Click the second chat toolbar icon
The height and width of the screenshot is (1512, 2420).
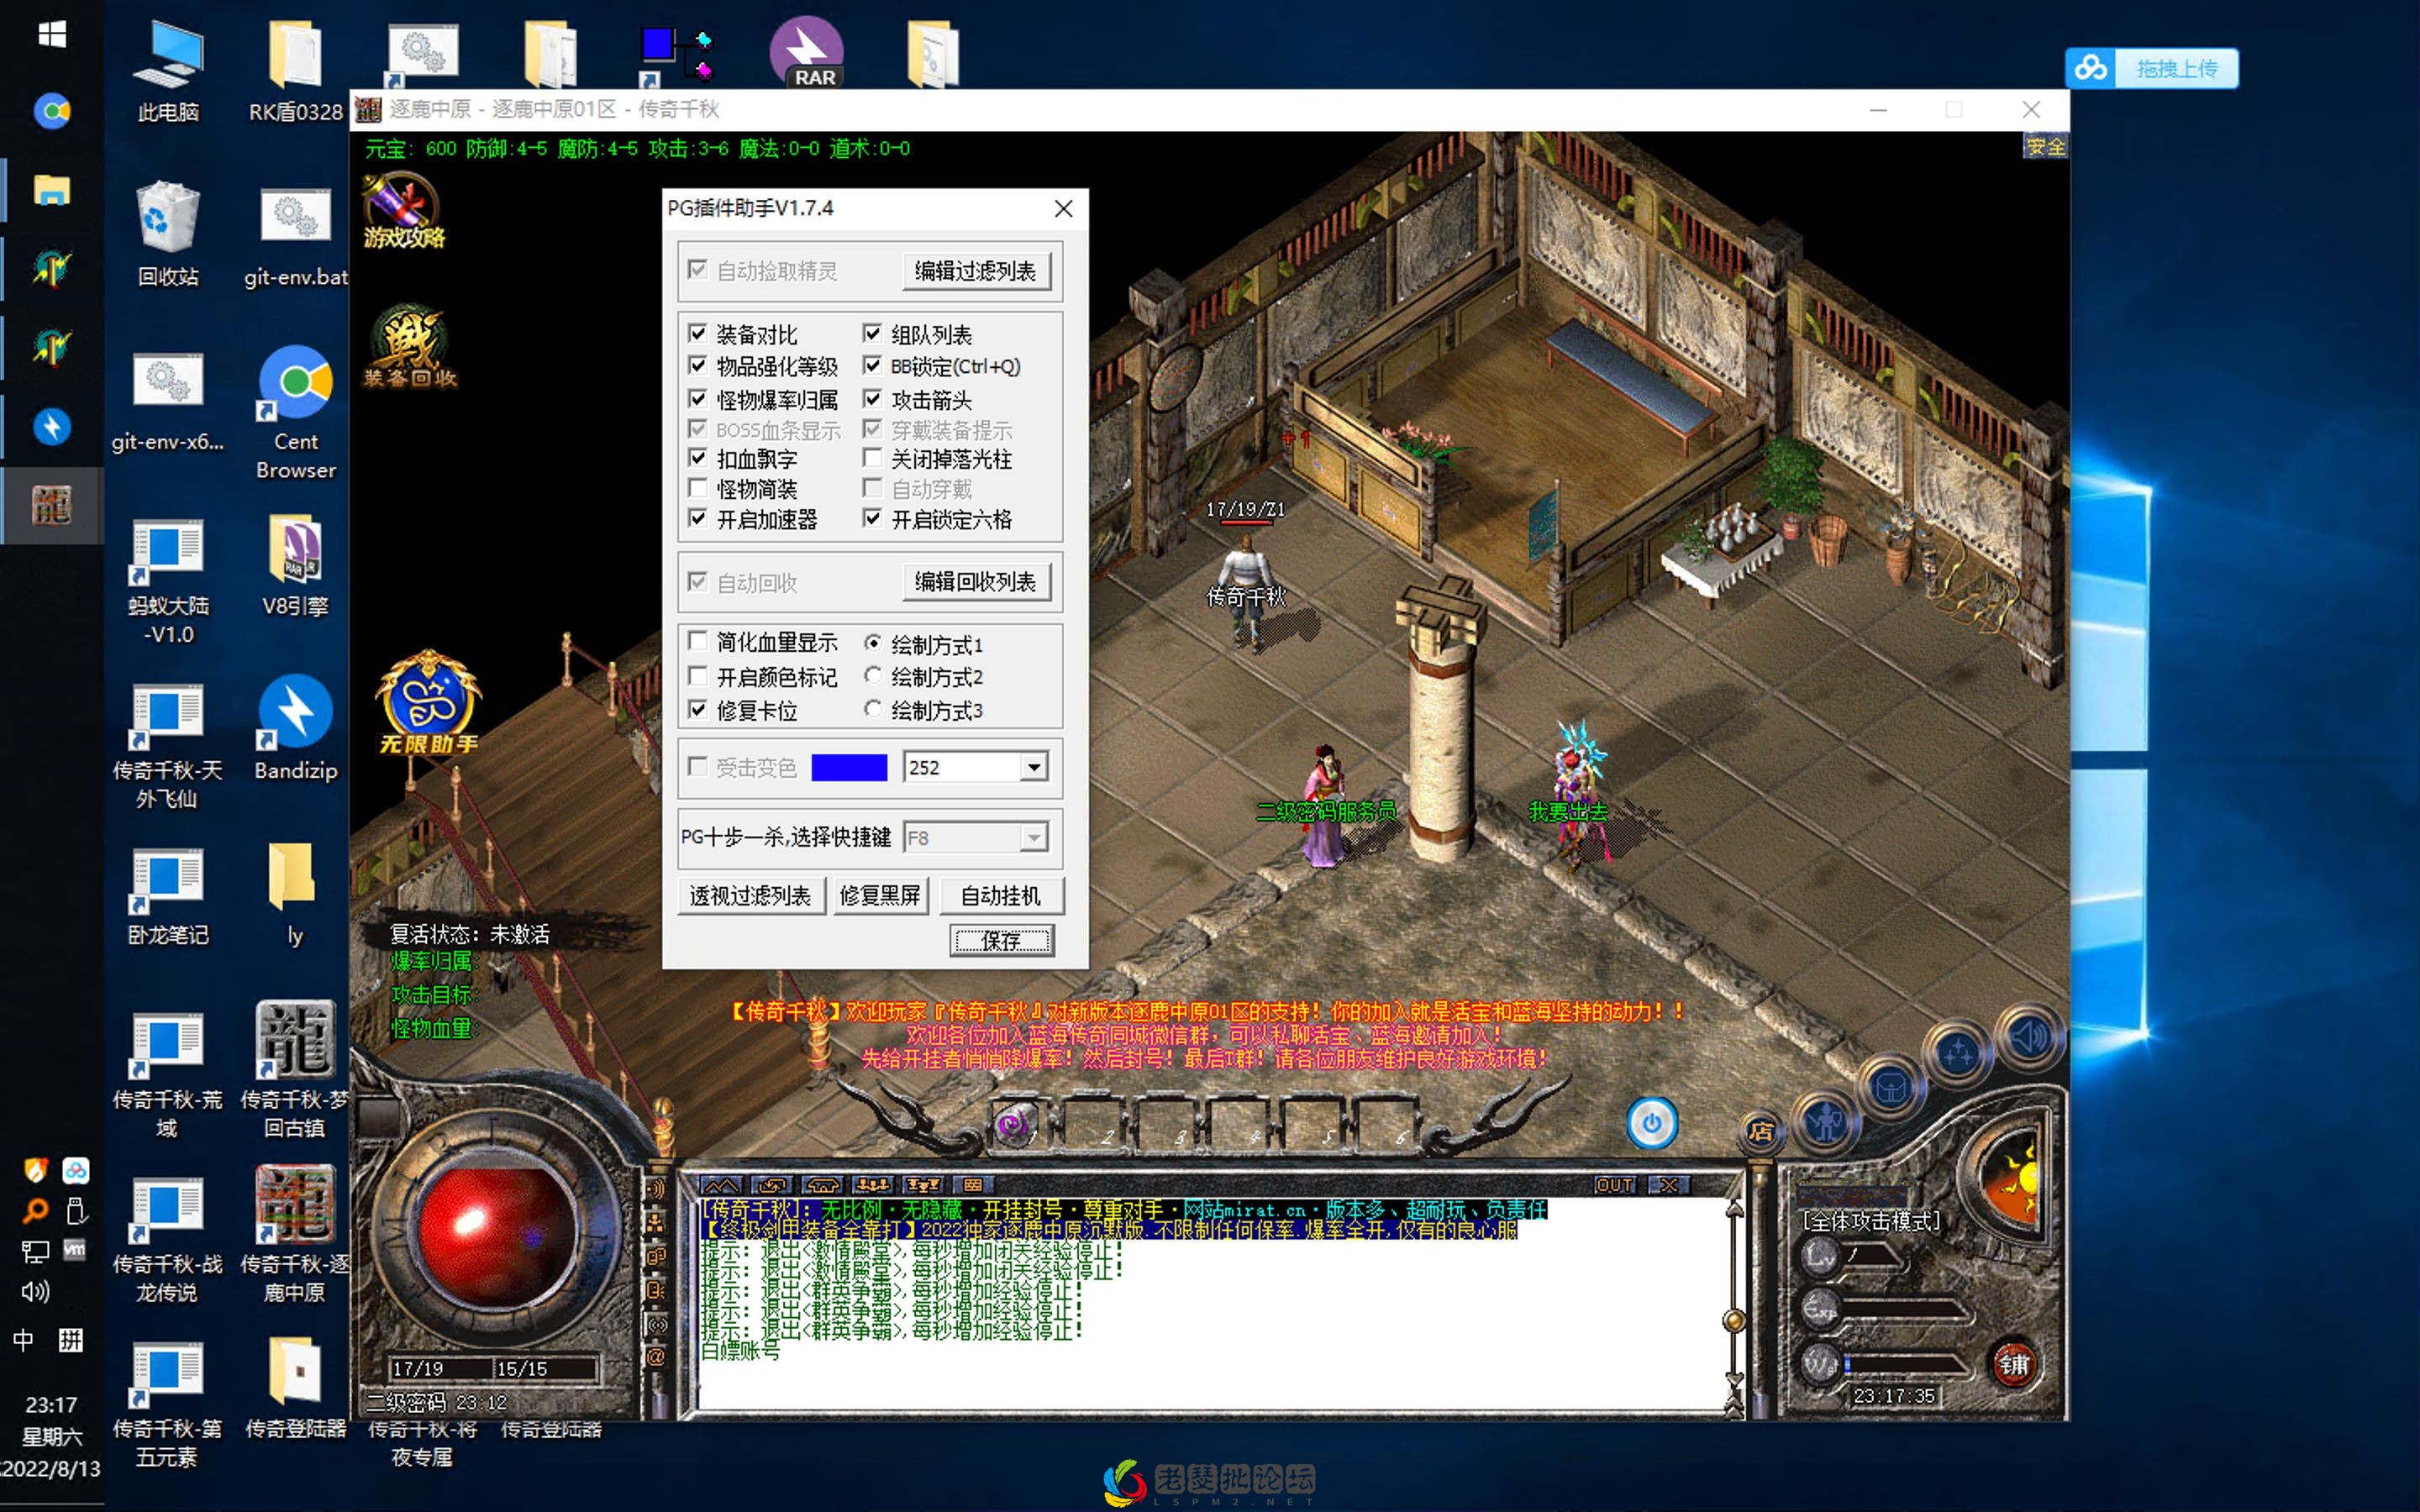coord(772,1185)
